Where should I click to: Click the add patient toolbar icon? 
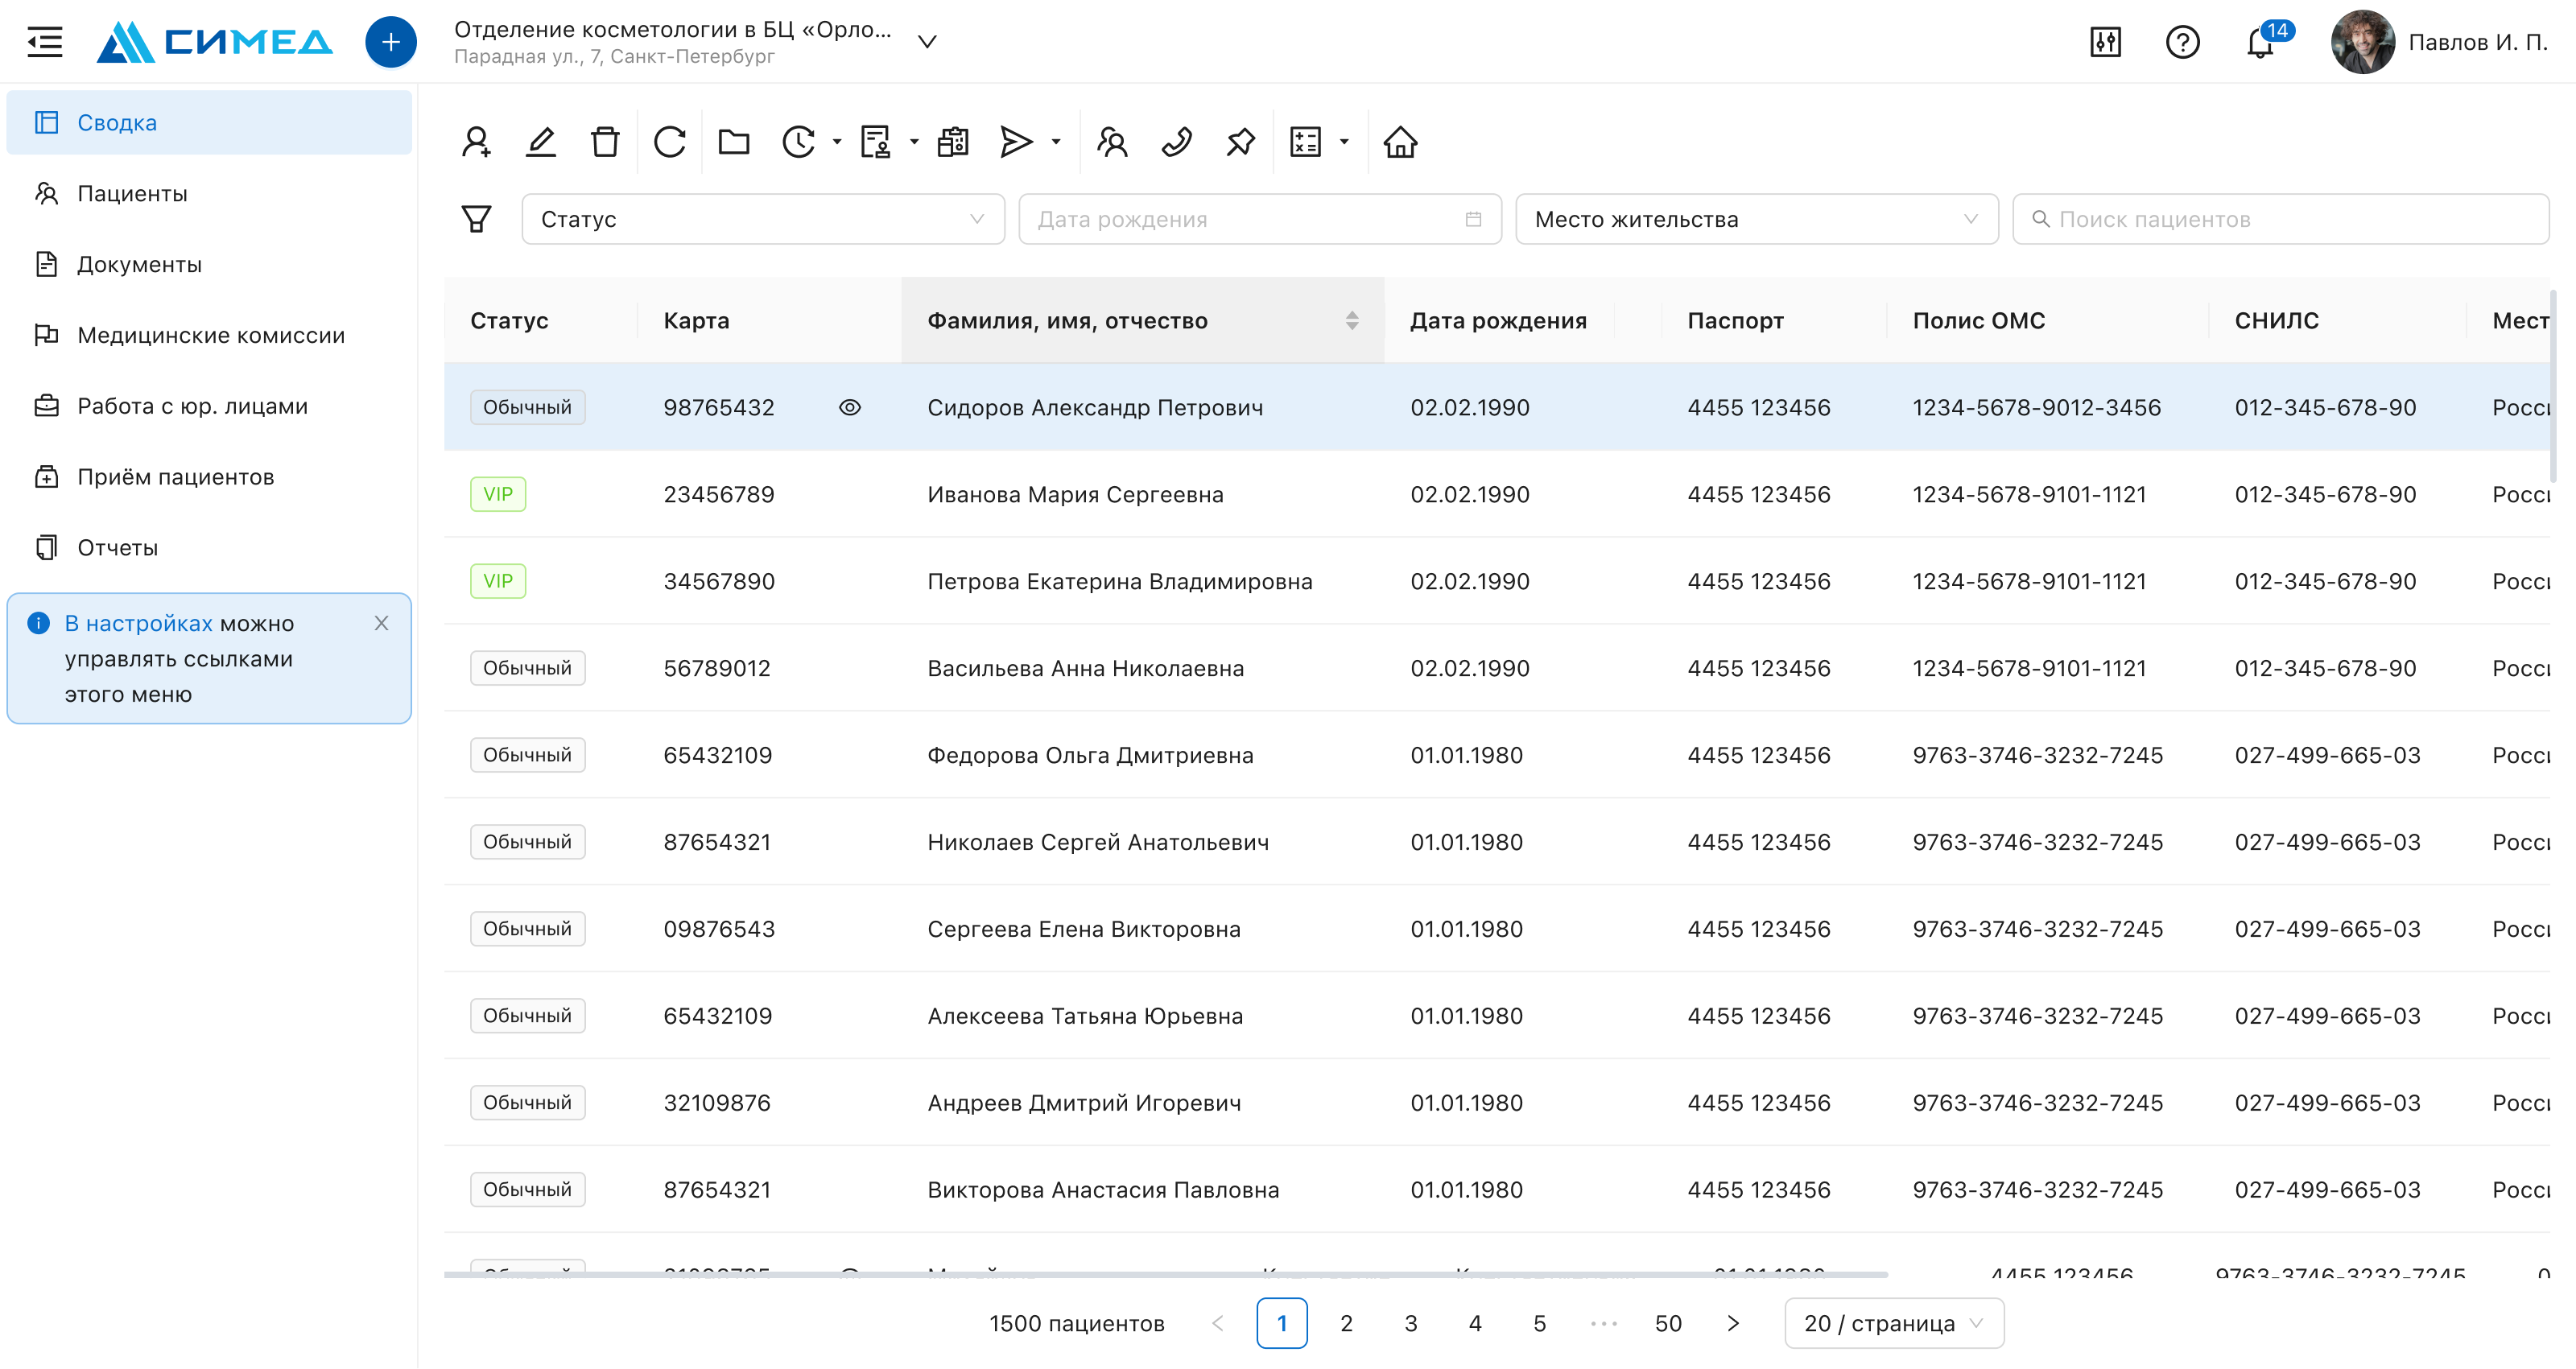476,142
